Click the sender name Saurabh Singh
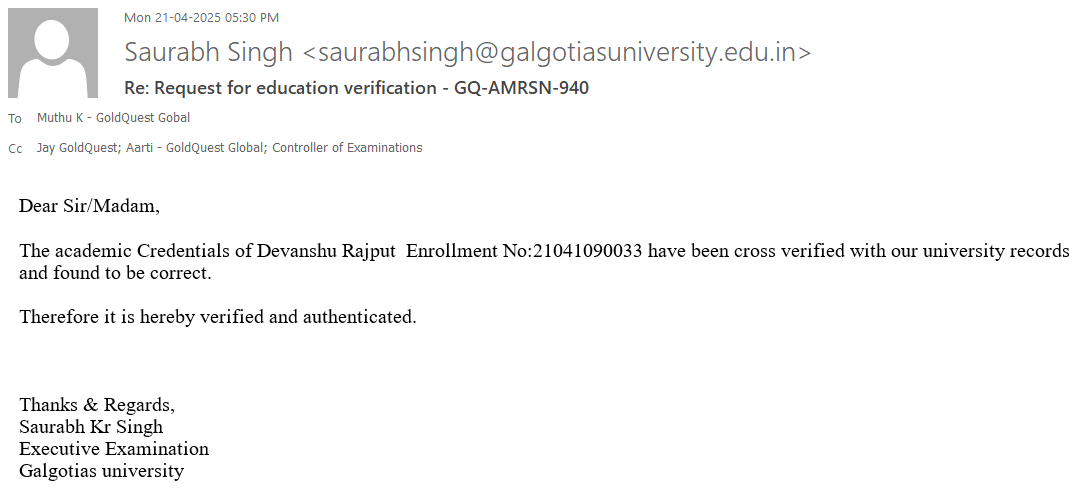 coord(208,53)
